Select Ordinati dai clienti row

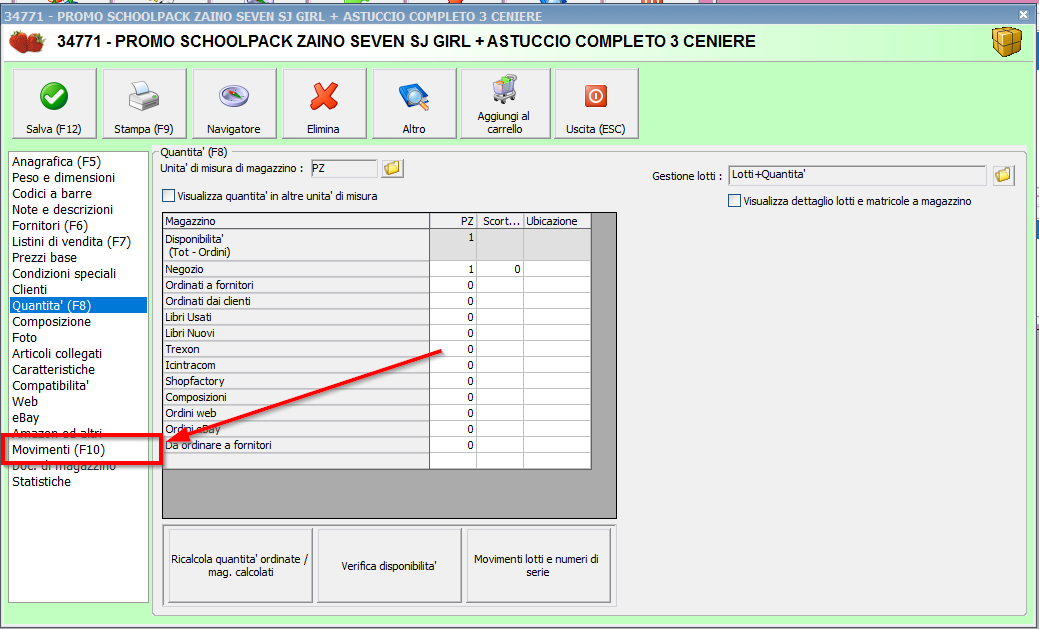[296, 301]
